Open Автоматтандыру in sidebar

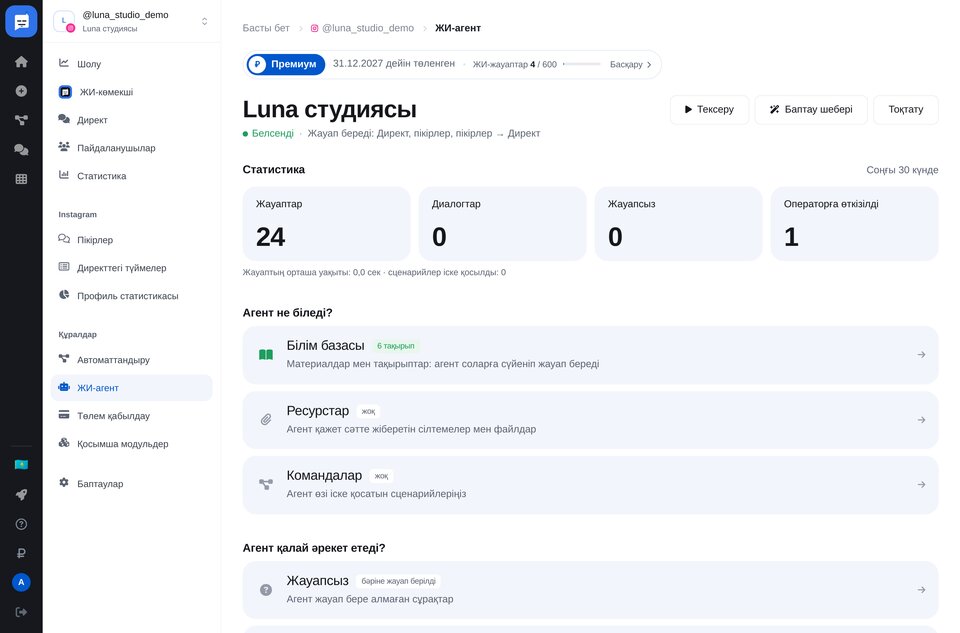point(132,359)
